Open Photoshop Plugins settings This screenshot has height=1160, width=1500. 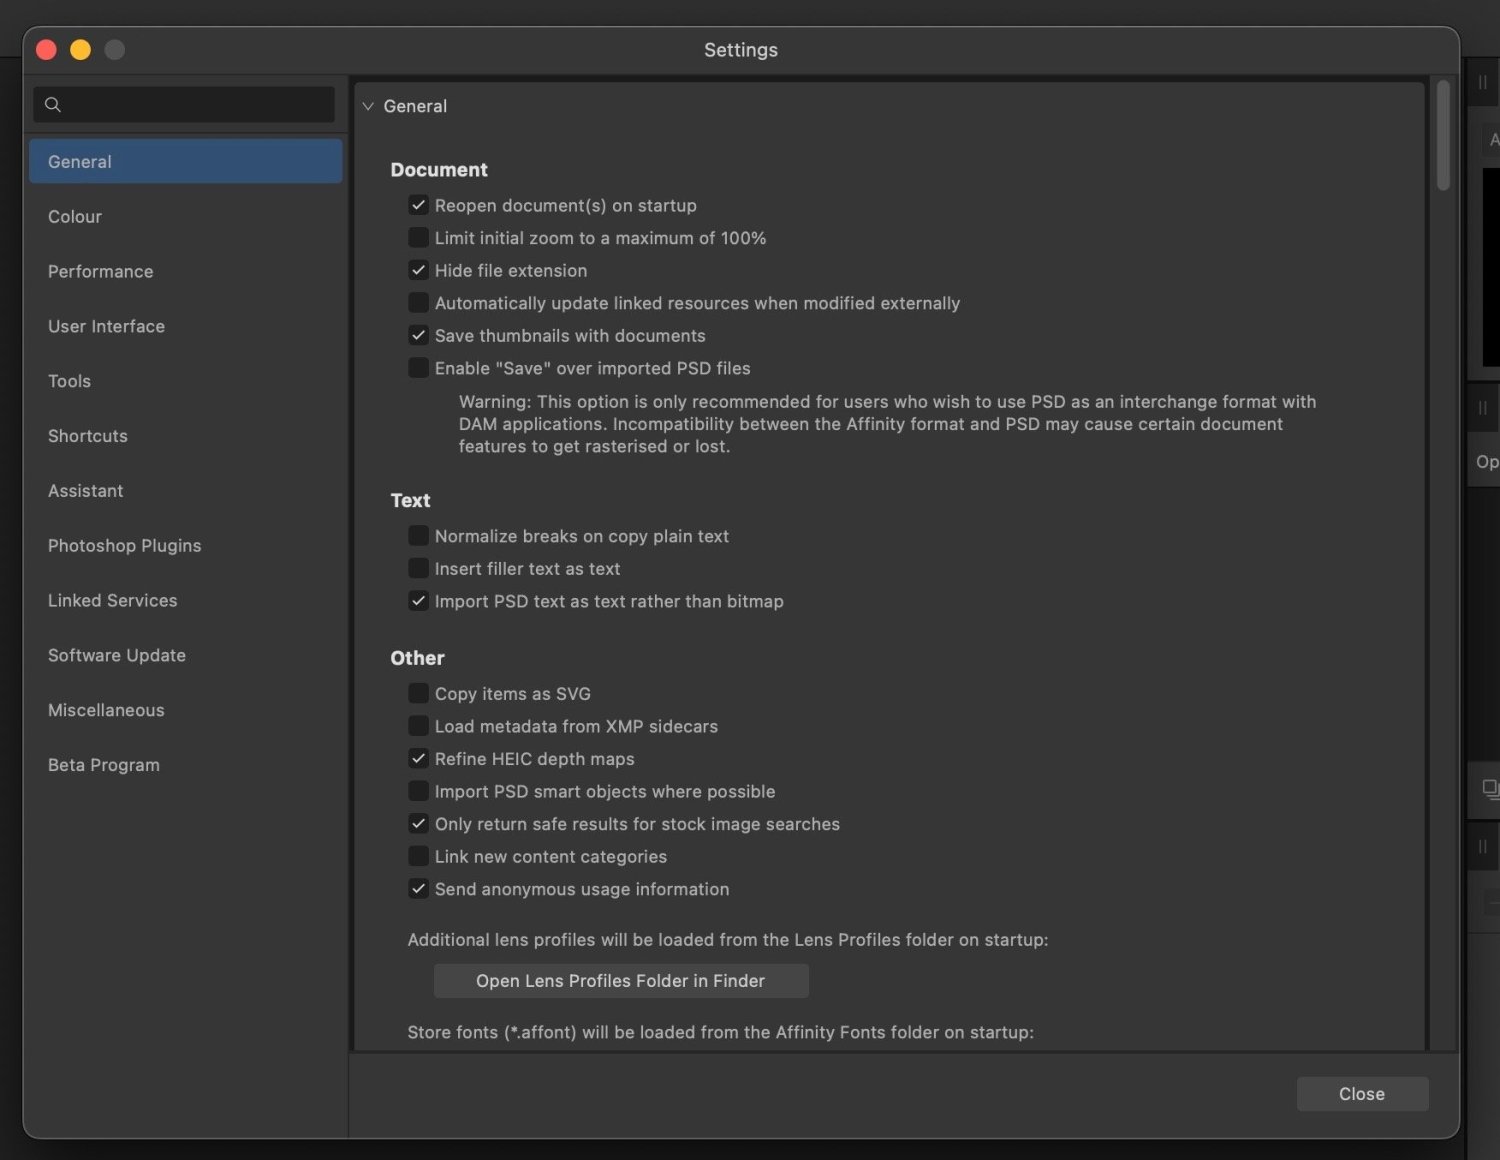pyautogui.click(x=124, y=545)
